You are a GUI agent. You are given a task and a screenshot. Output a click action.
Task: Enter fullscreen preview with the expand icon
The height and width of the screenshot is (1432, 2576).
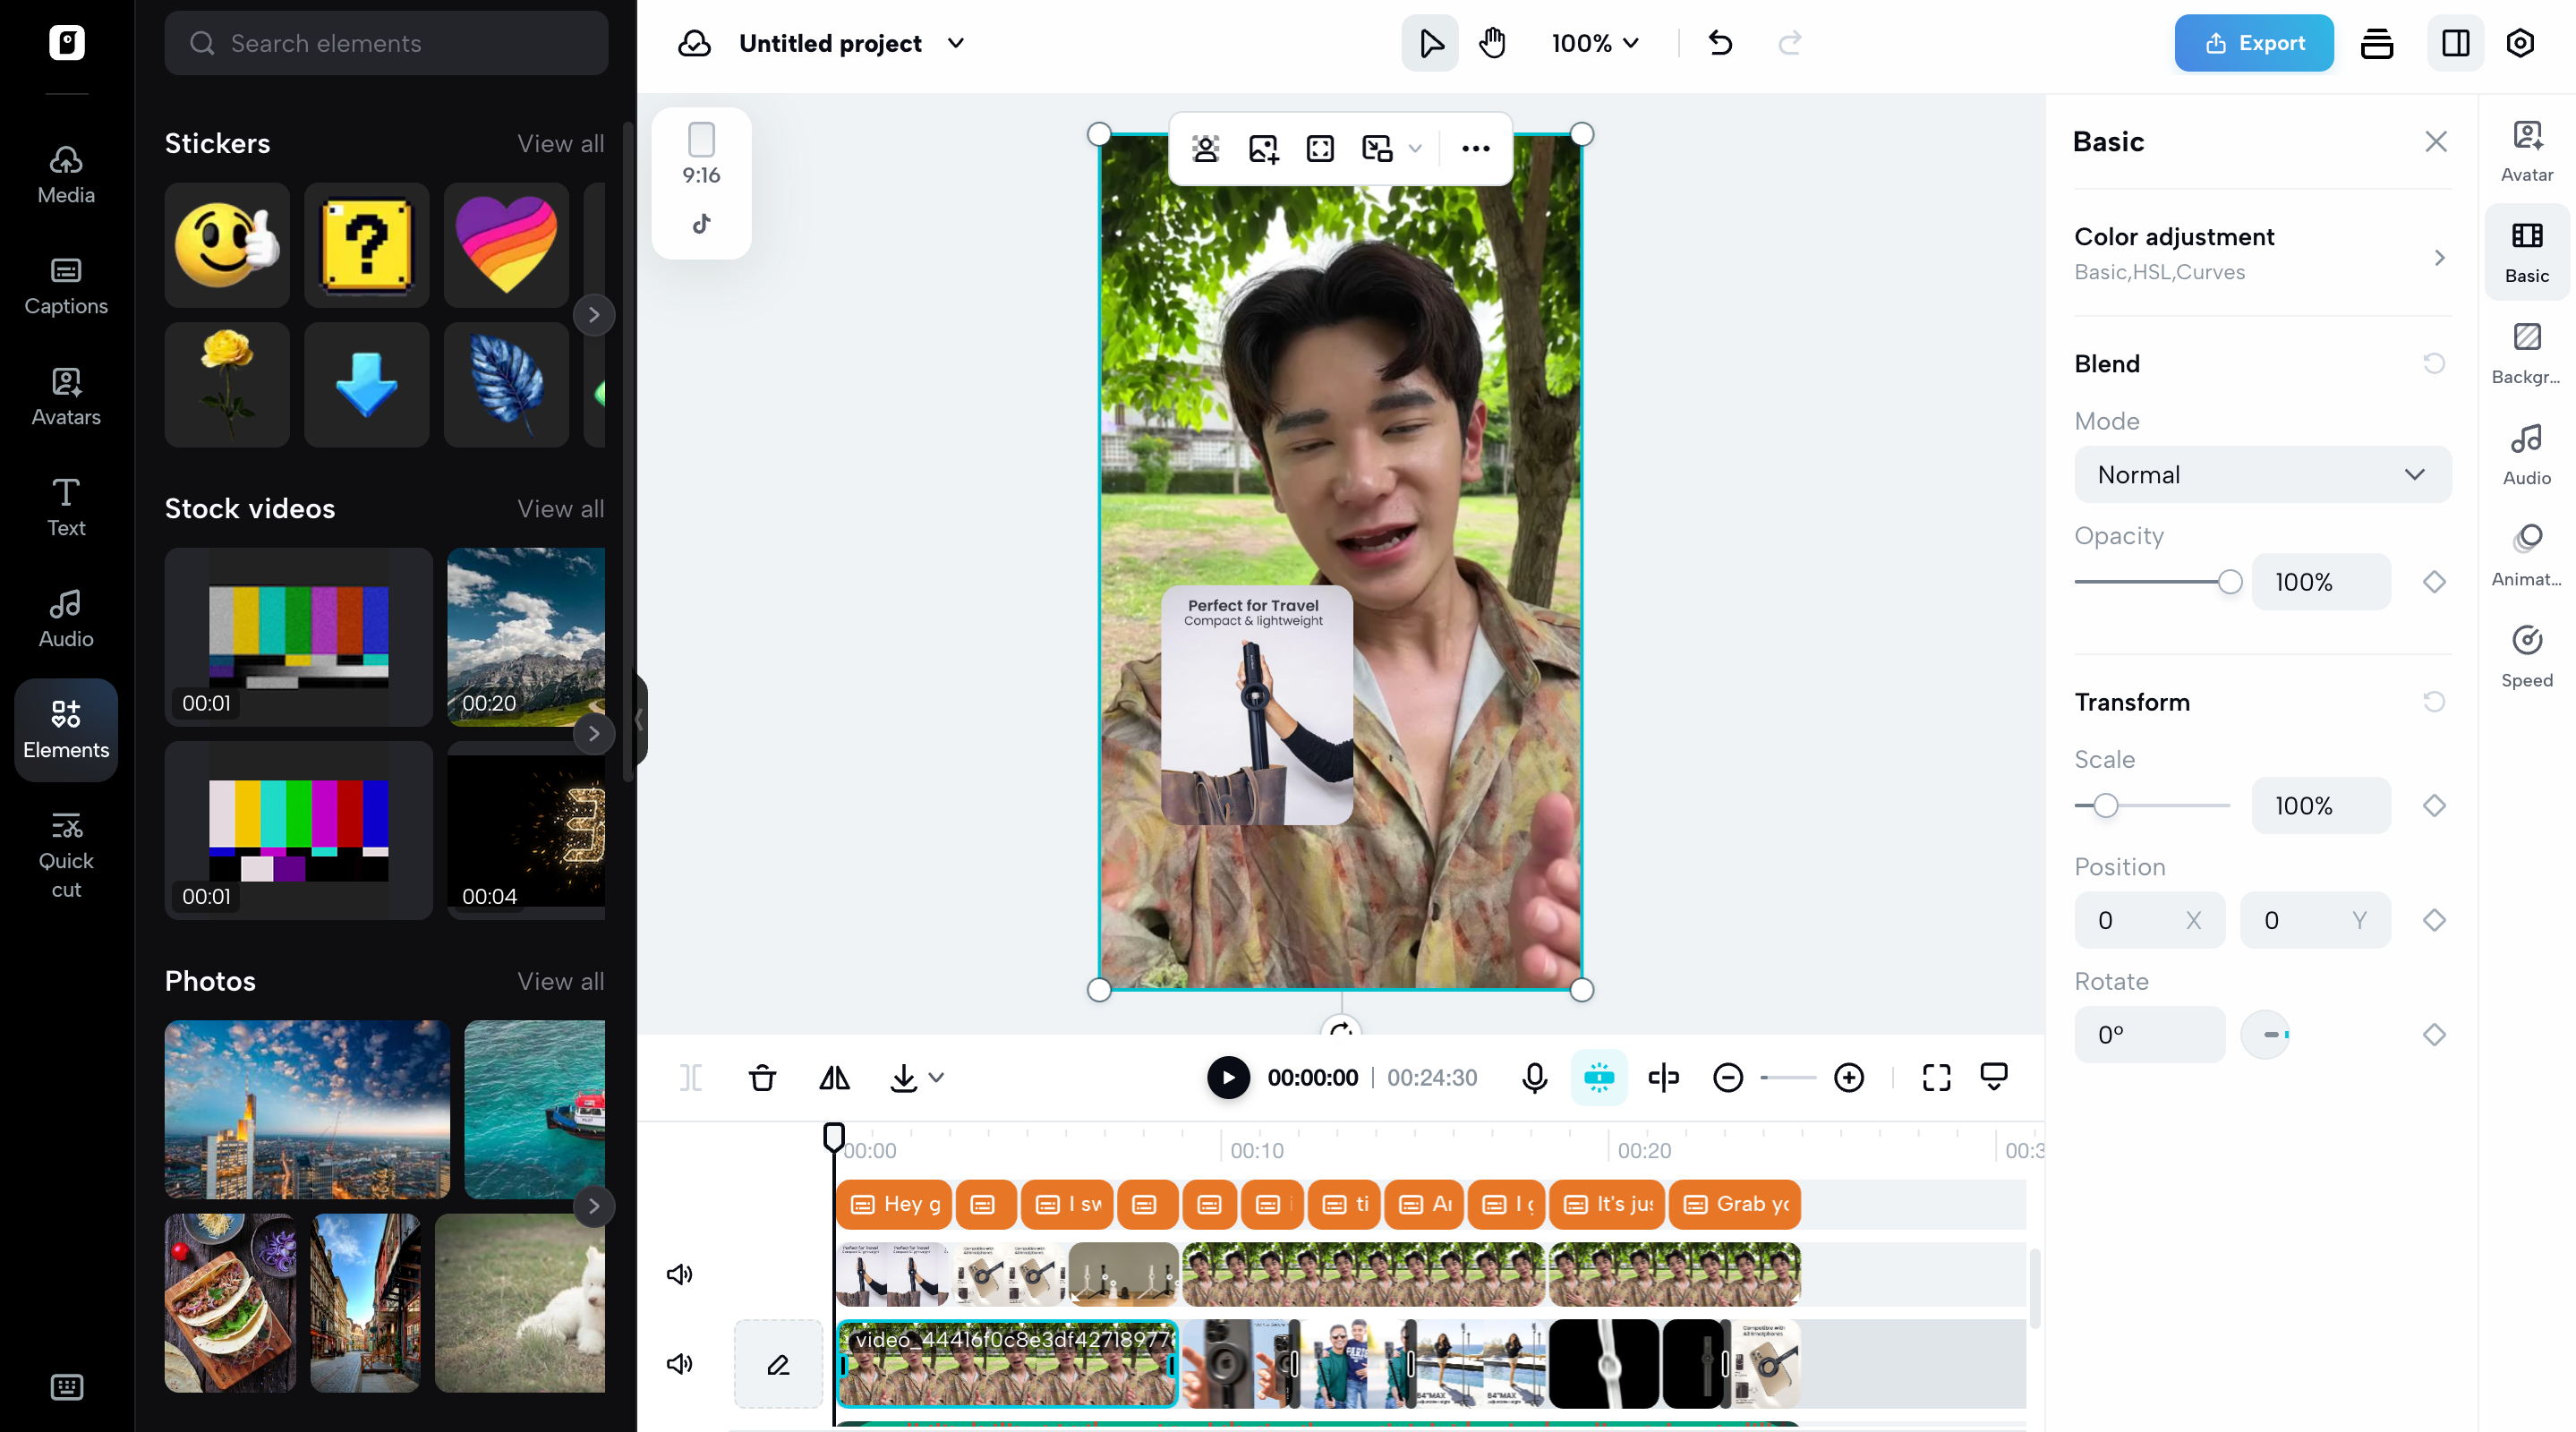click(x=1936, y=1077)
